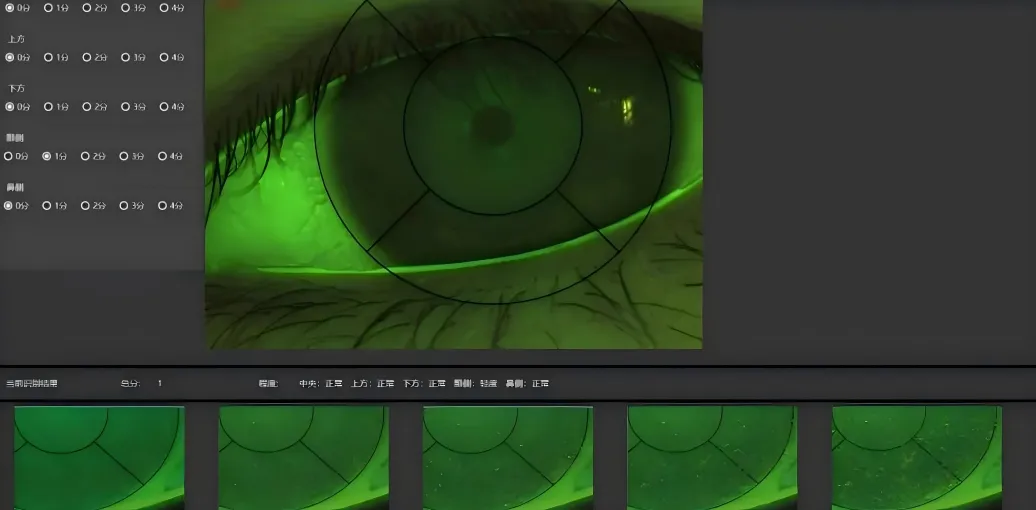This screenshot has width=1036, height=510.
Task: Open the fifth thumbnail with heaviest staining
Action: point(916,457)
